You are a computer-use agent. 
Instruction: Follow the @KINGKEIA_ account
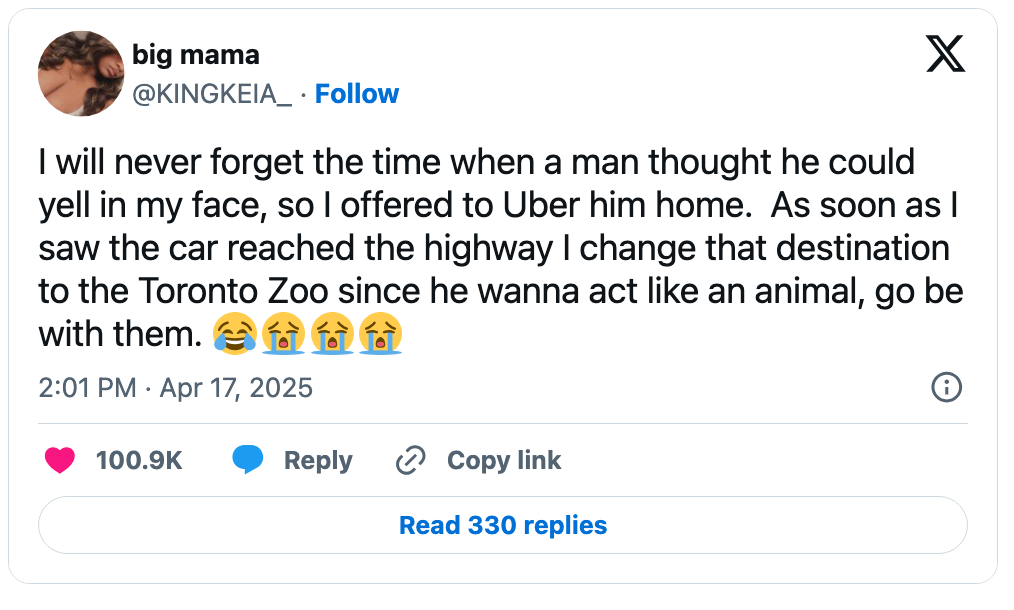point(357,93)
